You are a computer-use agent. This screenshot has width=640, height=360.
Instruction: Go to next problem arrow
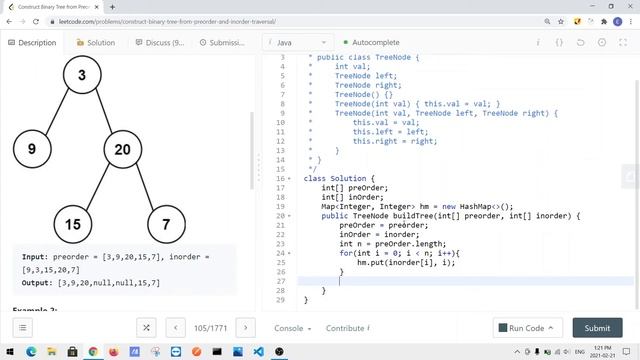click(x=246, y=328)
